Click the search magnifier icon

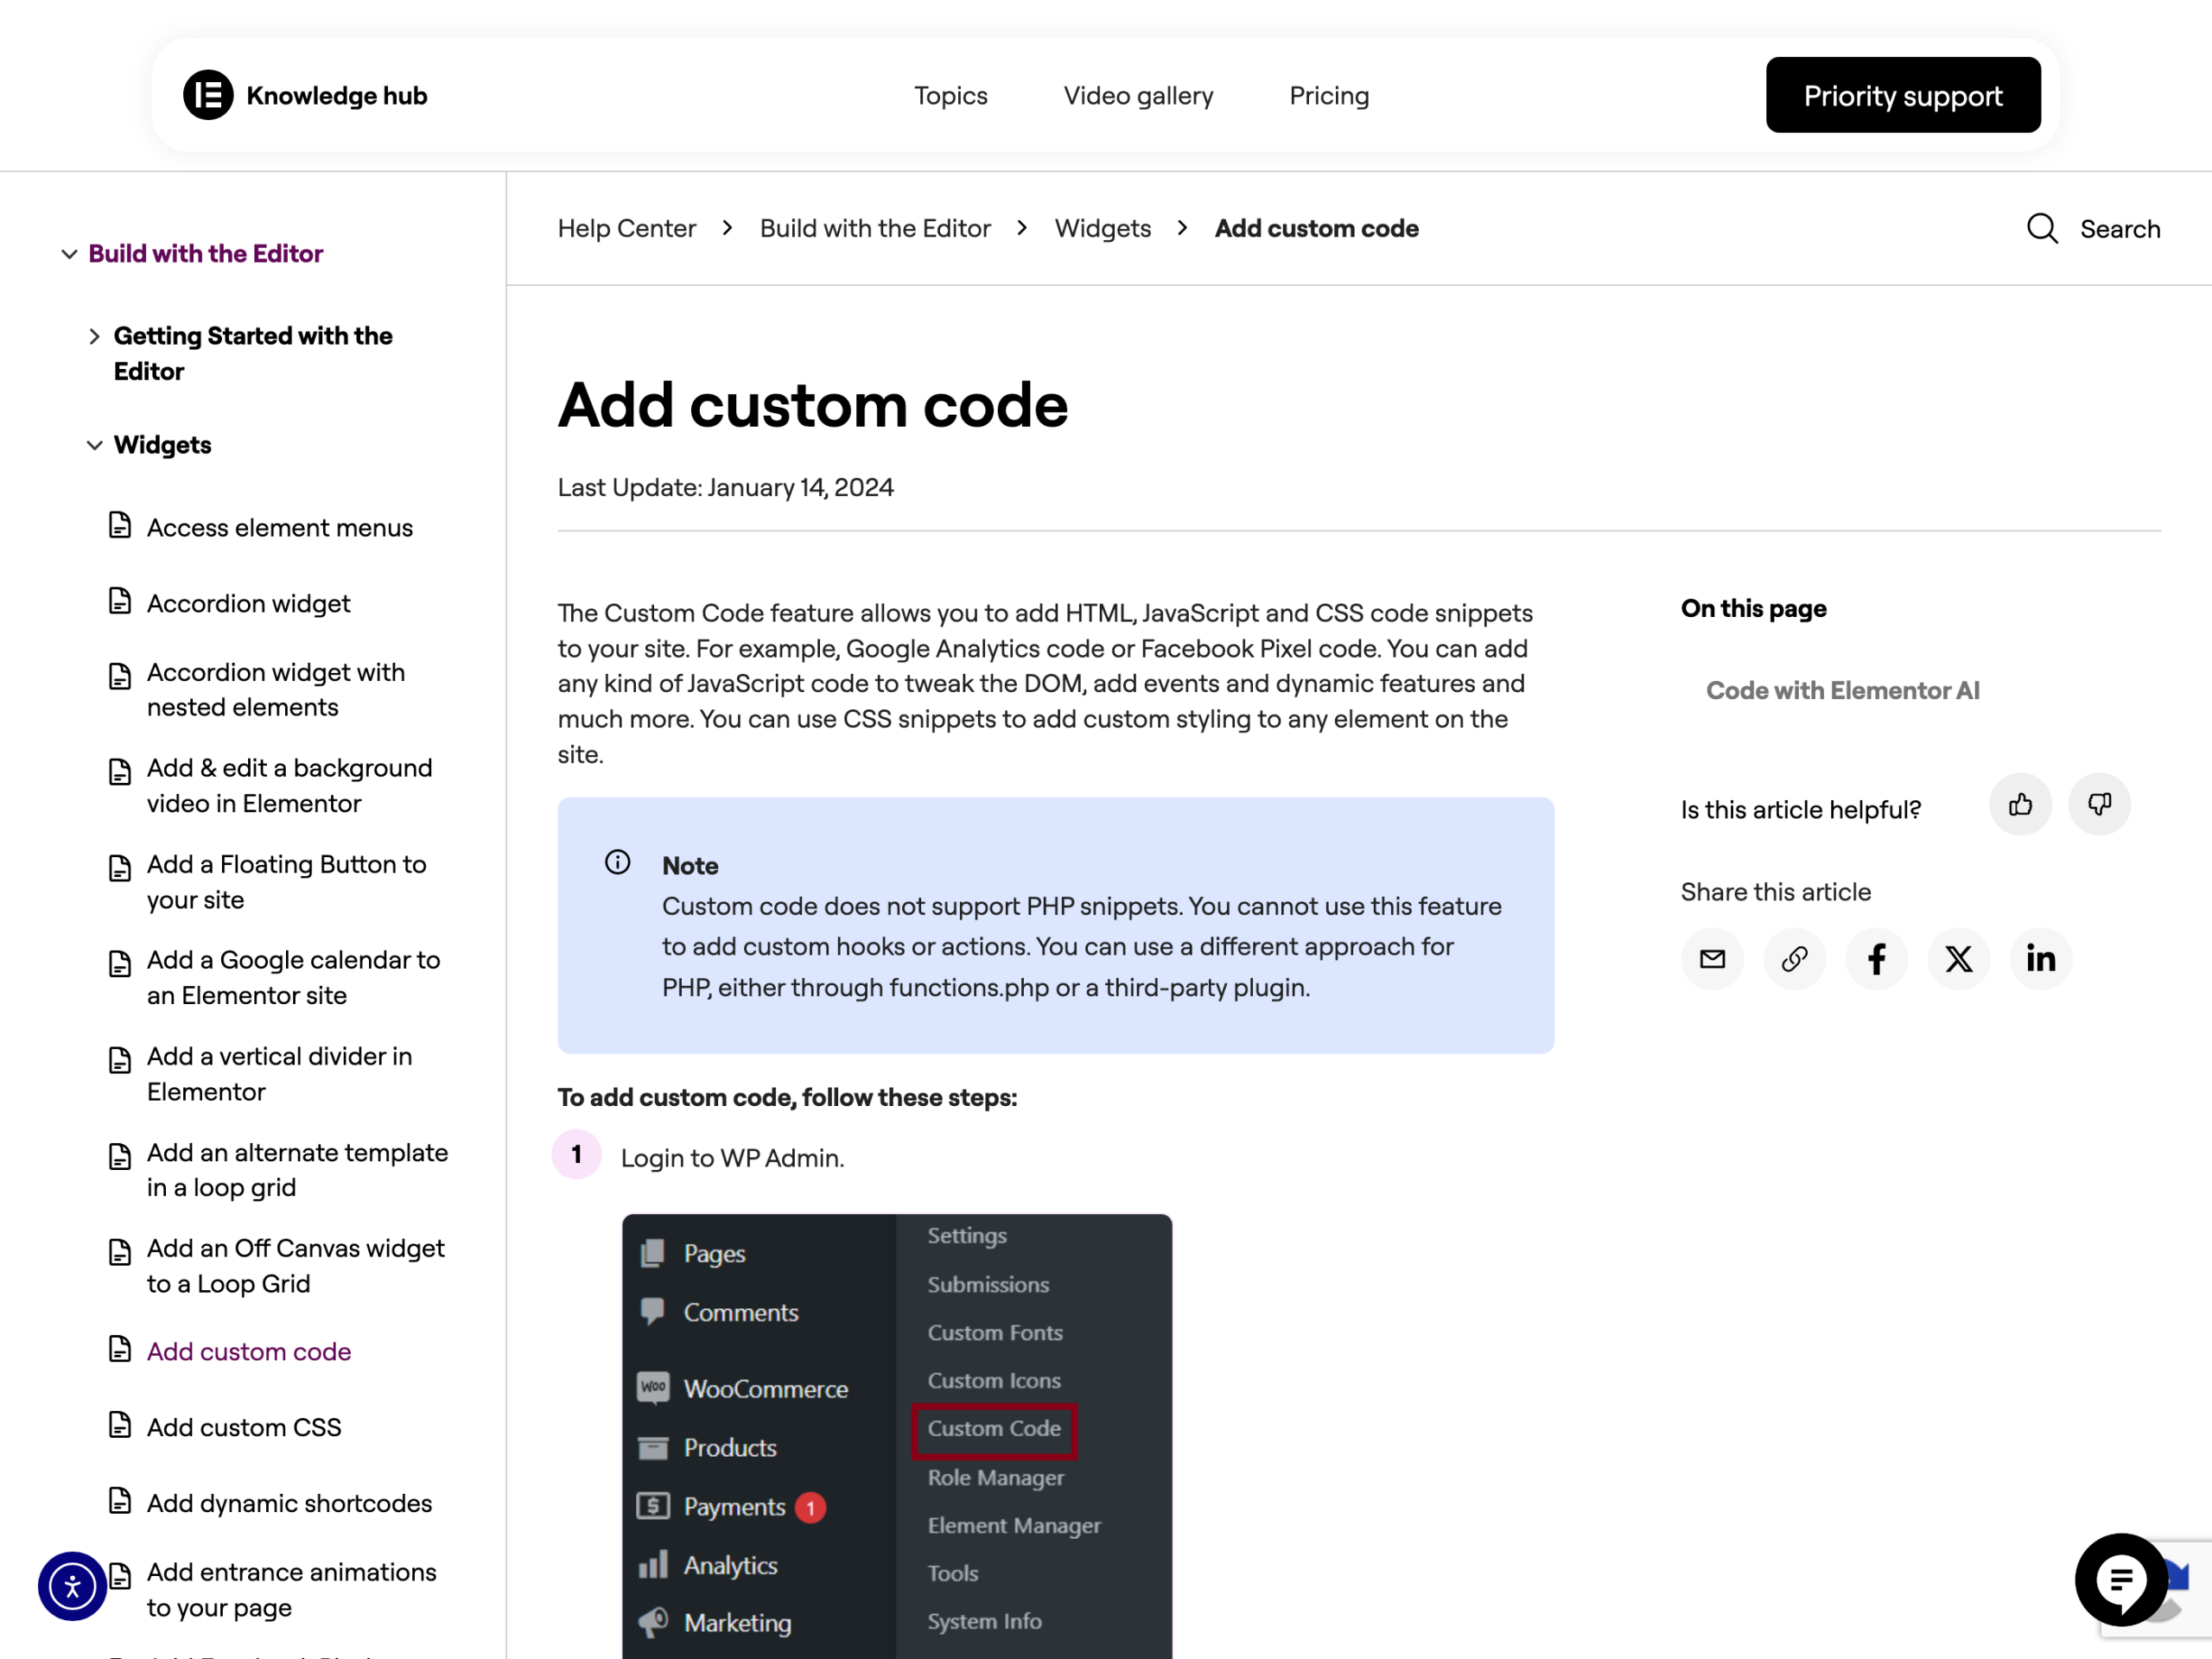2041,229
